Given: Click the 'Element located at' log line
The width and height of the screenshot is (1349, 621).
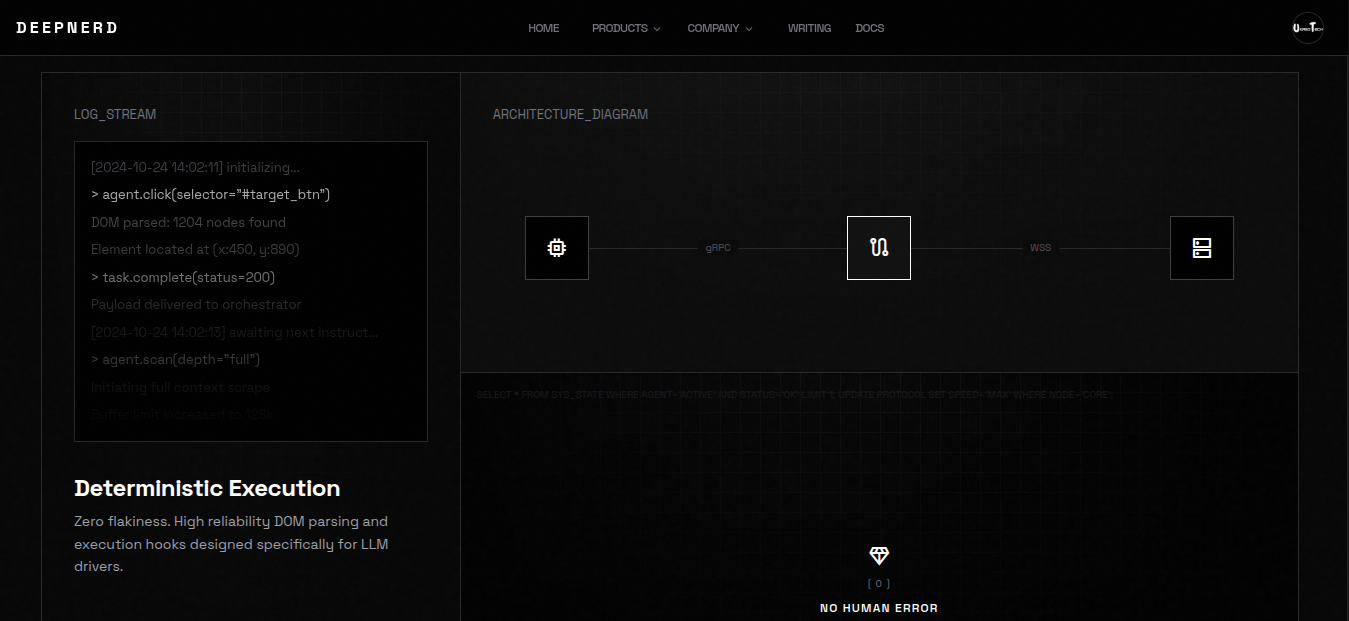Looking at the screenshot, I should pos(195,249).
